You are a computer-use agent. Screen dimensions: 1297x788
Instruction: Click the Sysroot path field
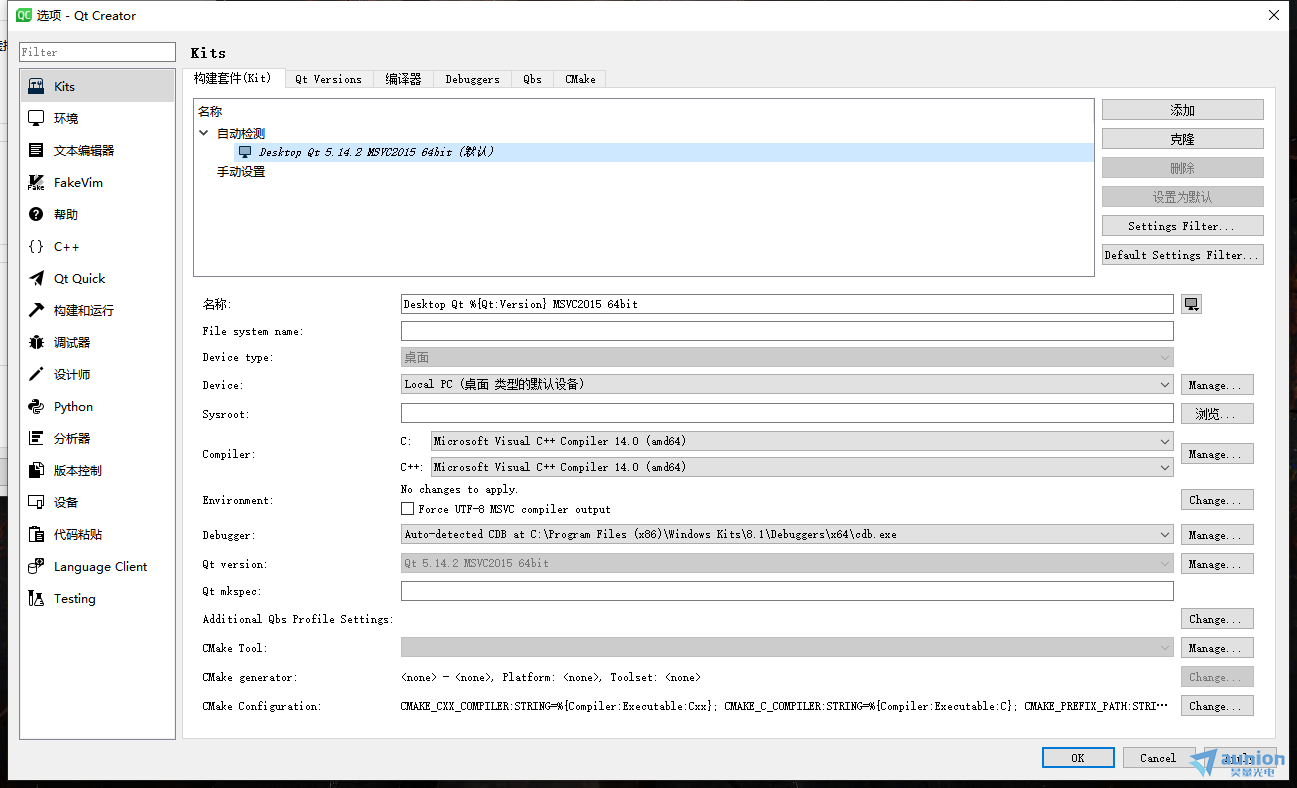[x=787, y=413]
